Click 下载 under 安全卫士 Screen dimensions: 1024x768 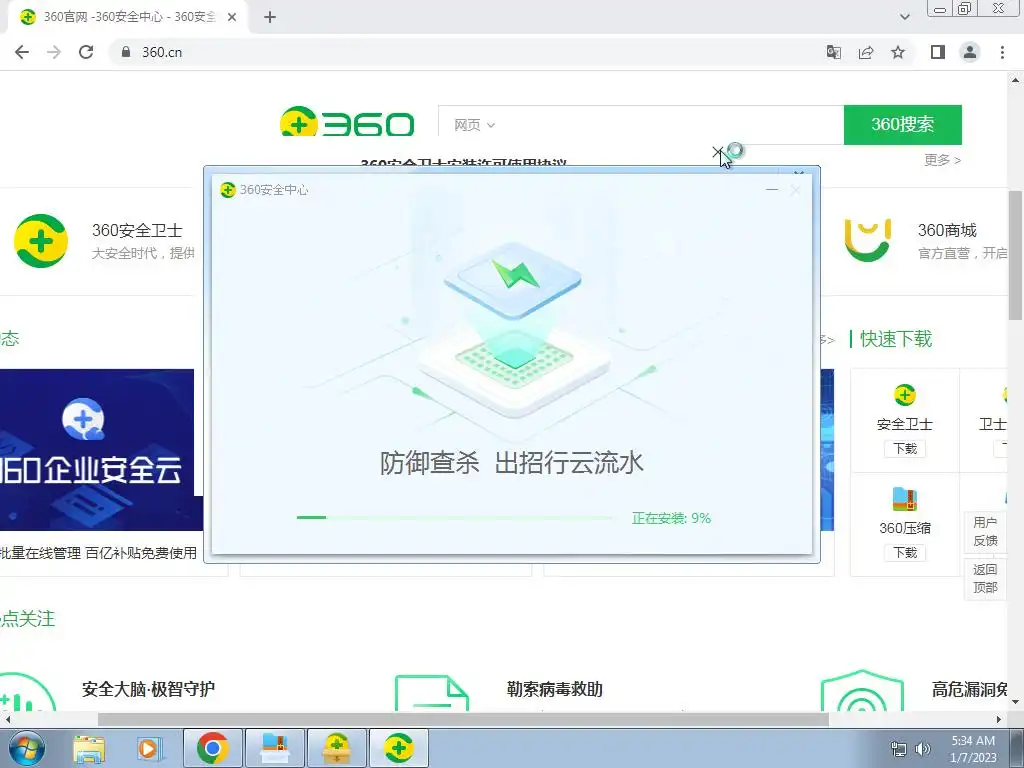coord(905,449)
